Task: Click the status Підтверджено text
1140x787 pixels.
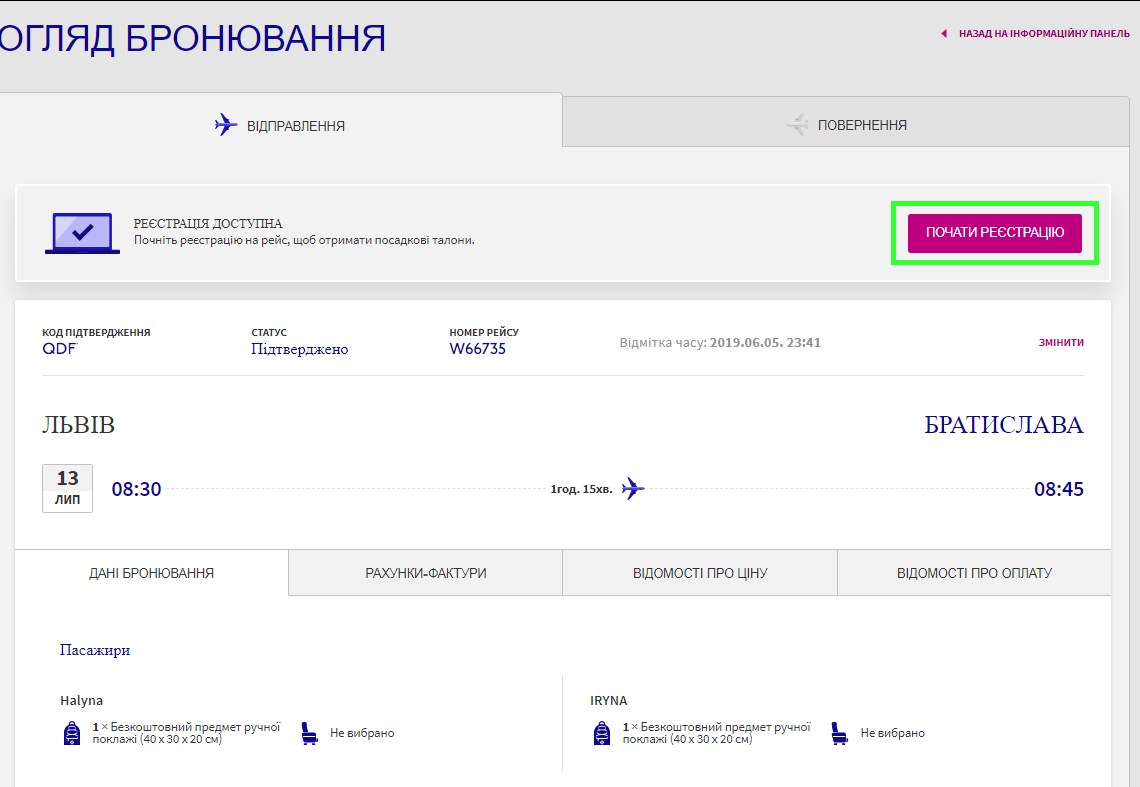Action: 300,349
